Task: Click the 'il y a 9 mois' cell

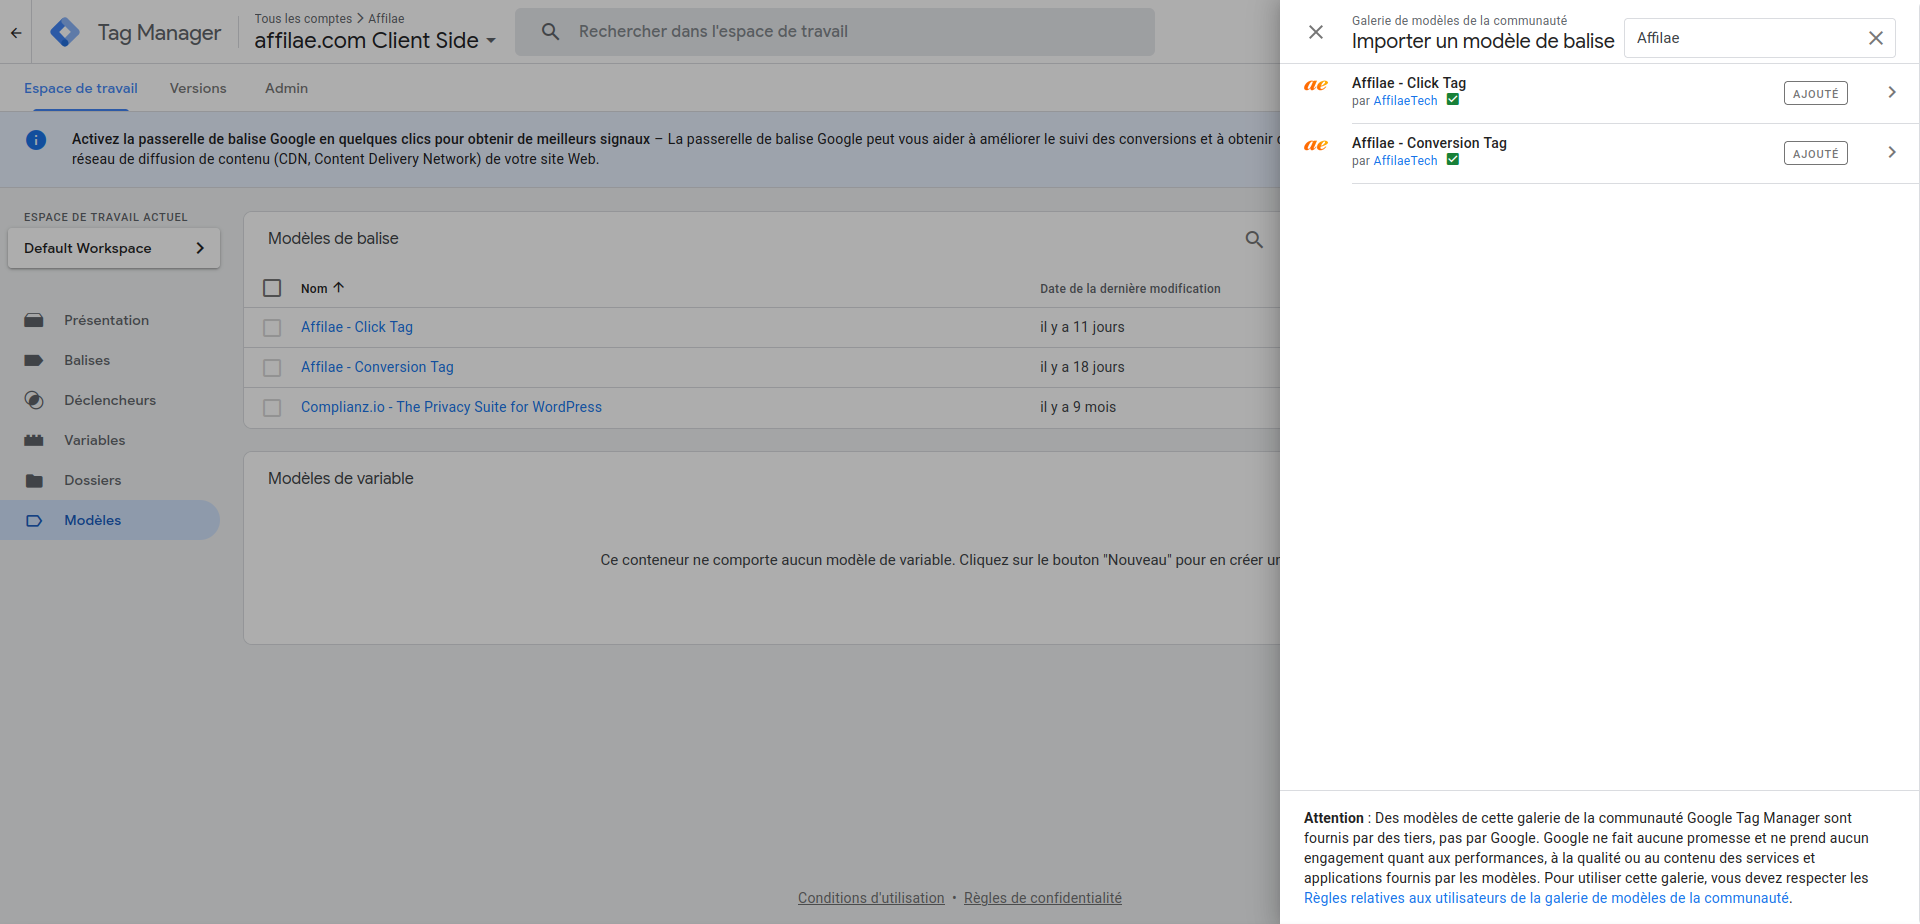Action: 1078,407
